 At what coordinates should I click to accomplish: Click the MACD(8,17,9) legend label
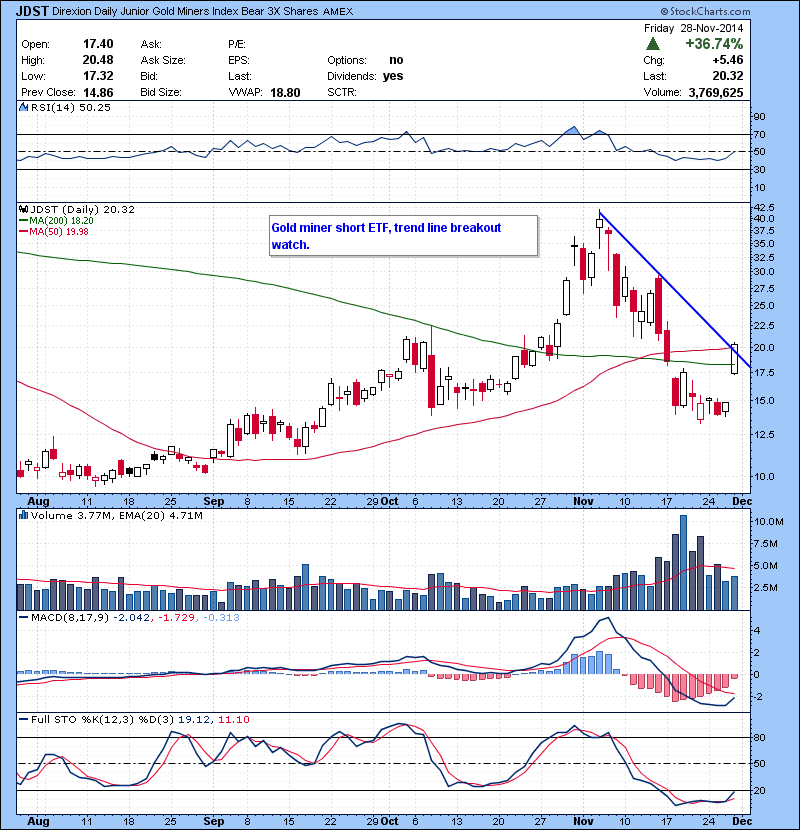tap(70, 617)
